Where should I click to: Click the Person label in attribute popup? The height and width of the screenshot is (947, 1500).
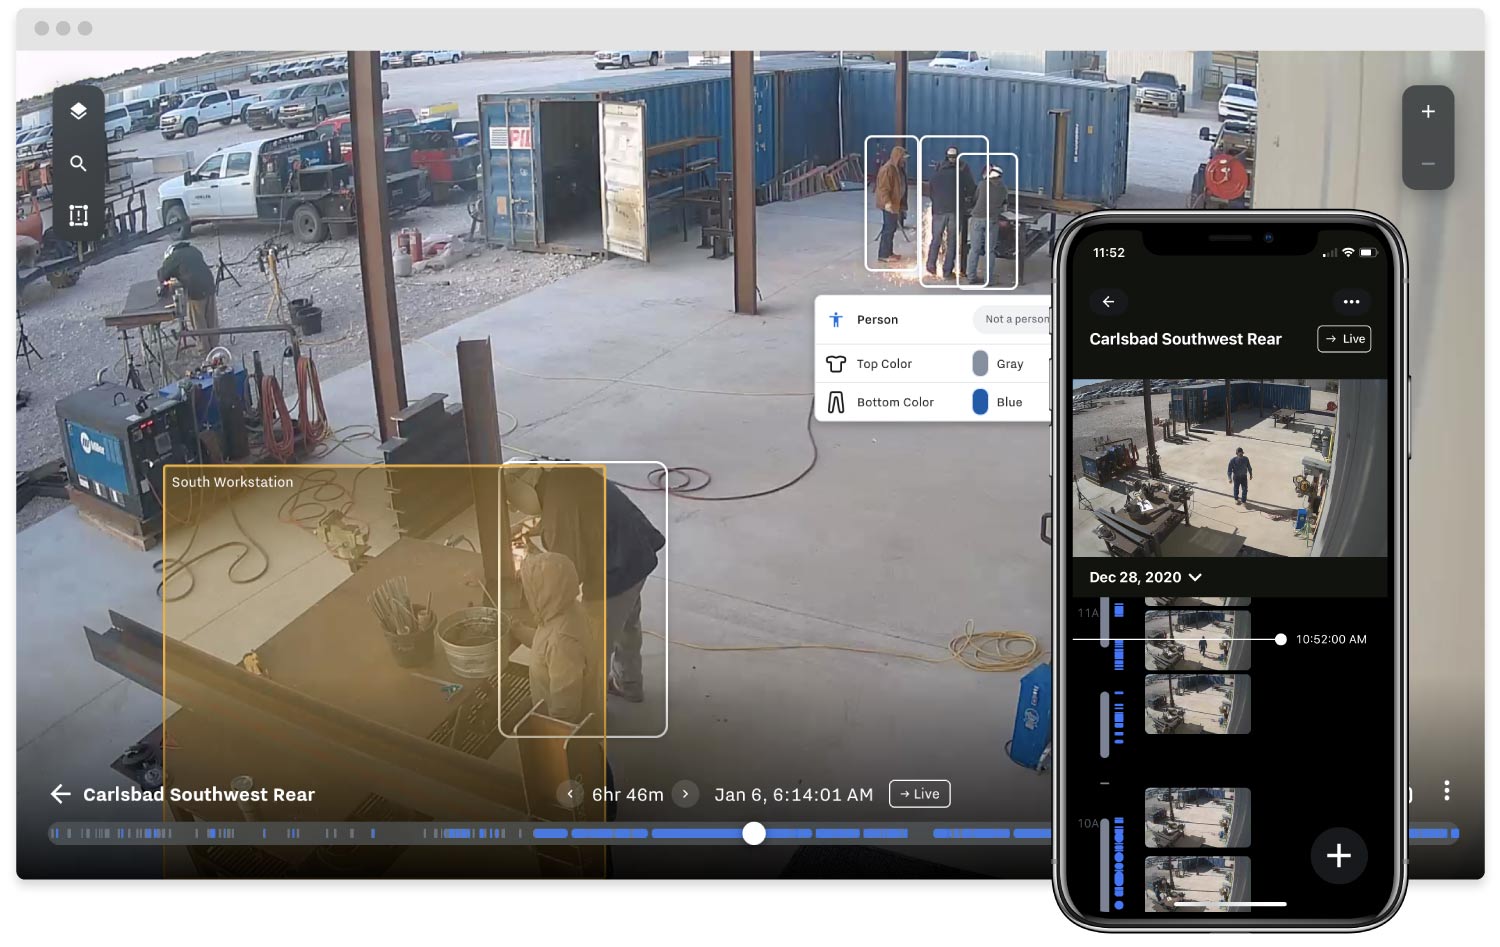[877, 320]
